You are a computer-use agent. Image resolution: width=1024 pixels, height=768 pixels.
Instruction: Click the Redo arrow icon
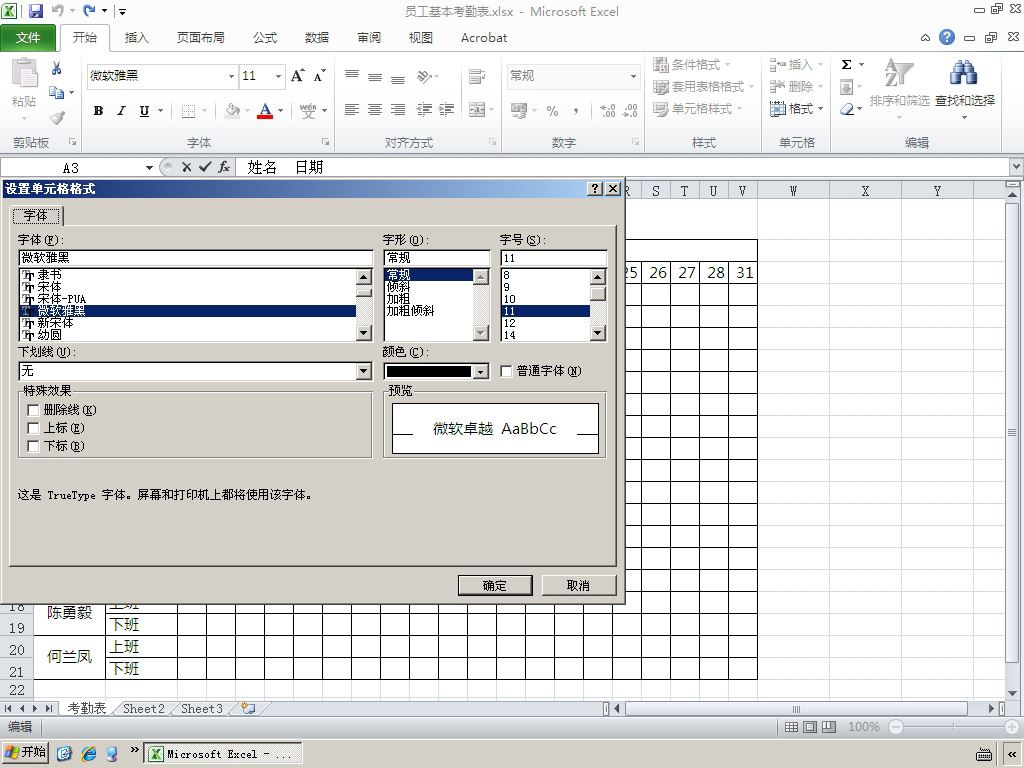coord(89,11)
